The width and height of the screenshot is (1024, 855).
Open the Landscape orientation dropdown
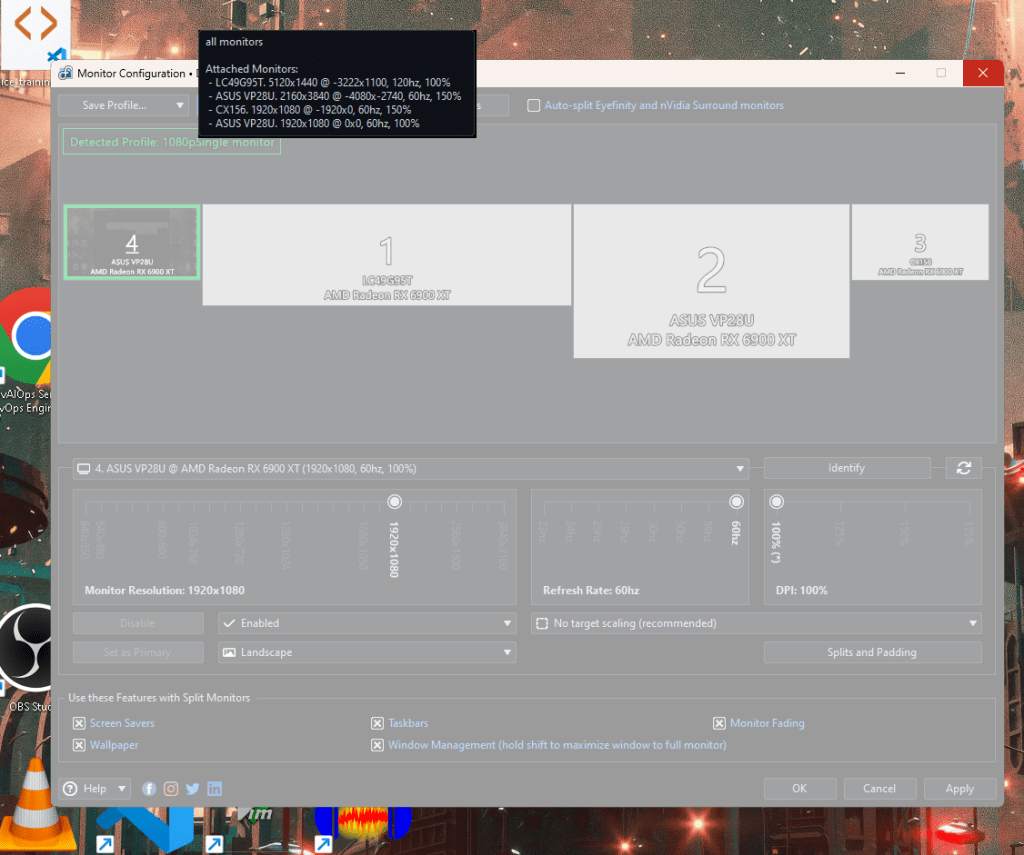(x=367, y=652)
